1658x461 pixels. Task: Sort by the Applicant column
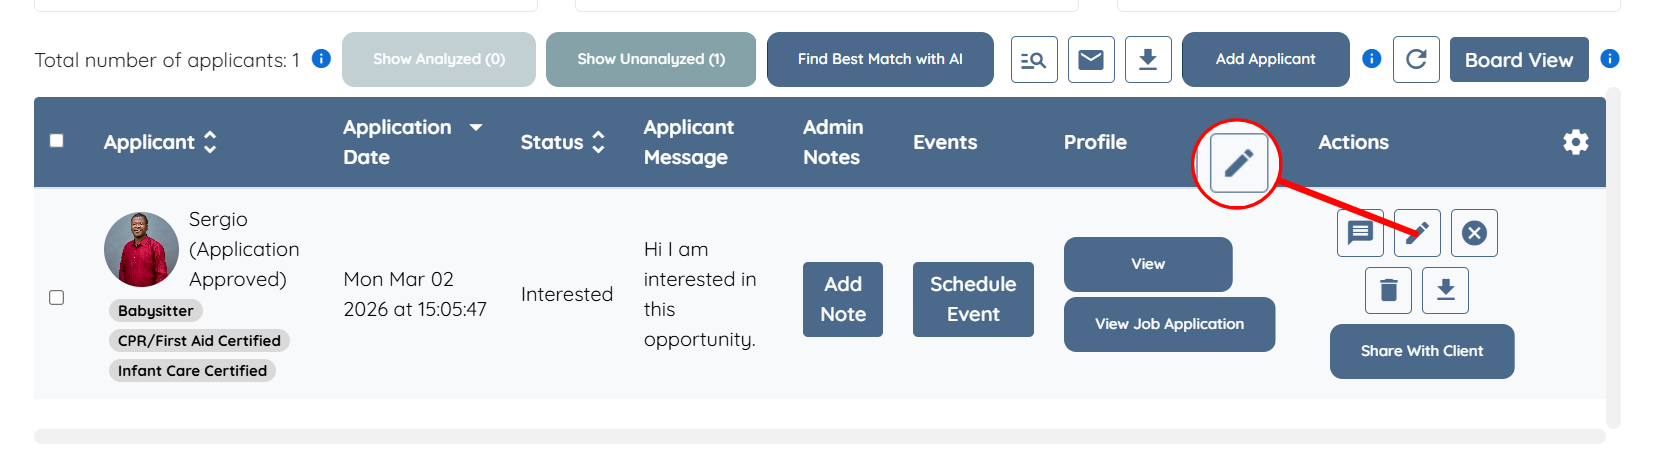pos(210,142)
